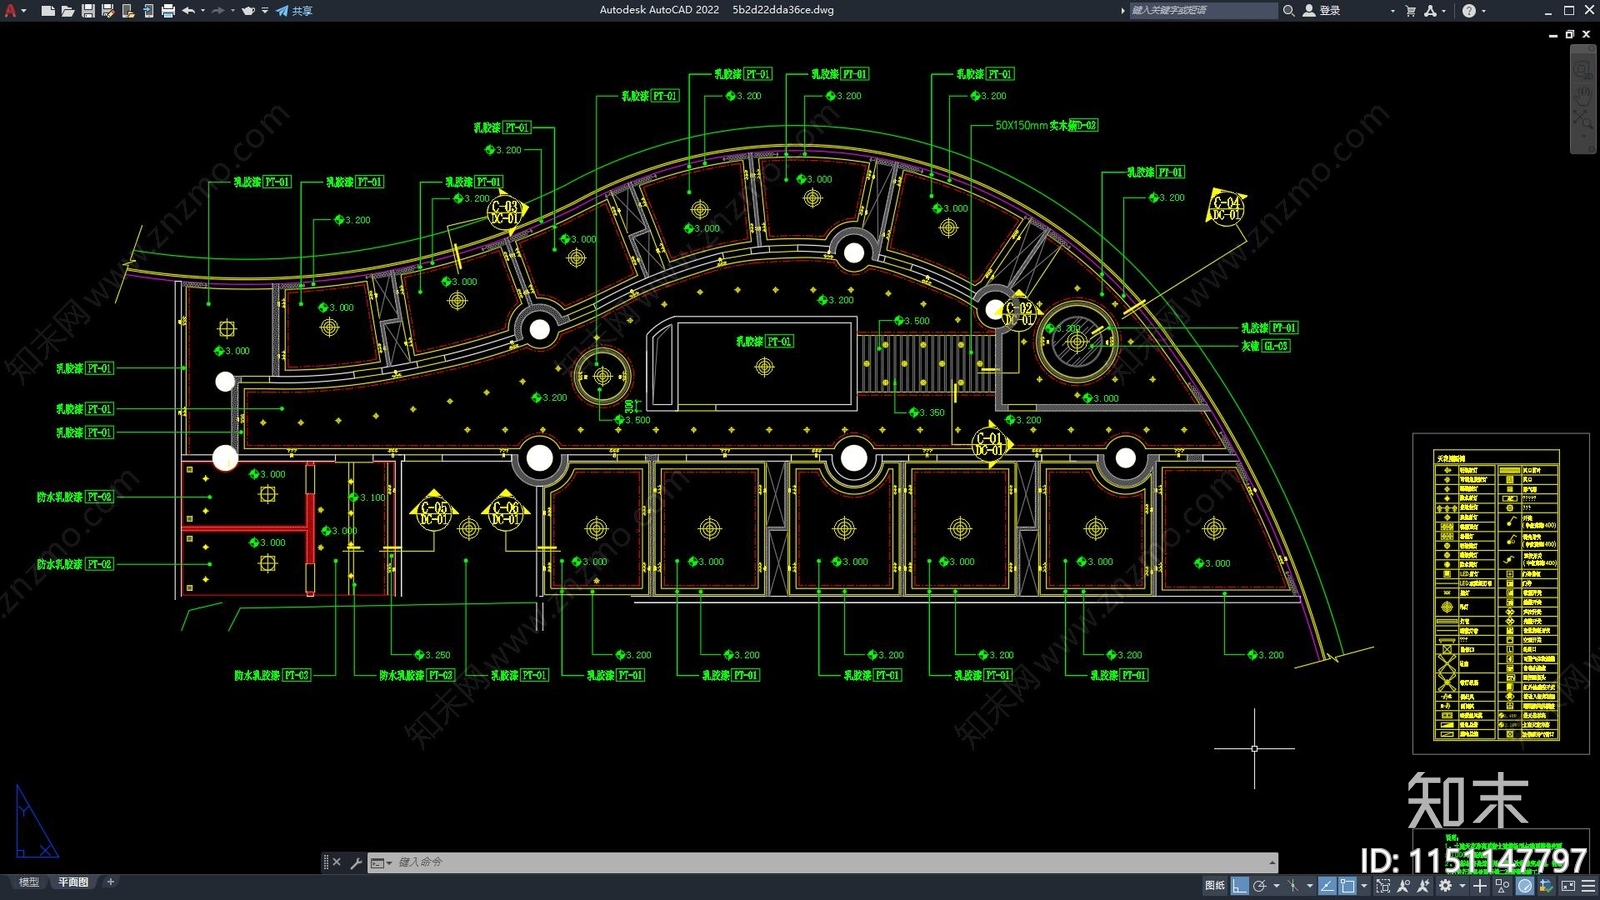This screenshot has height=900, width=1600.
Task: Click the Redo arrow icon
Action: [x=218, y=11]
